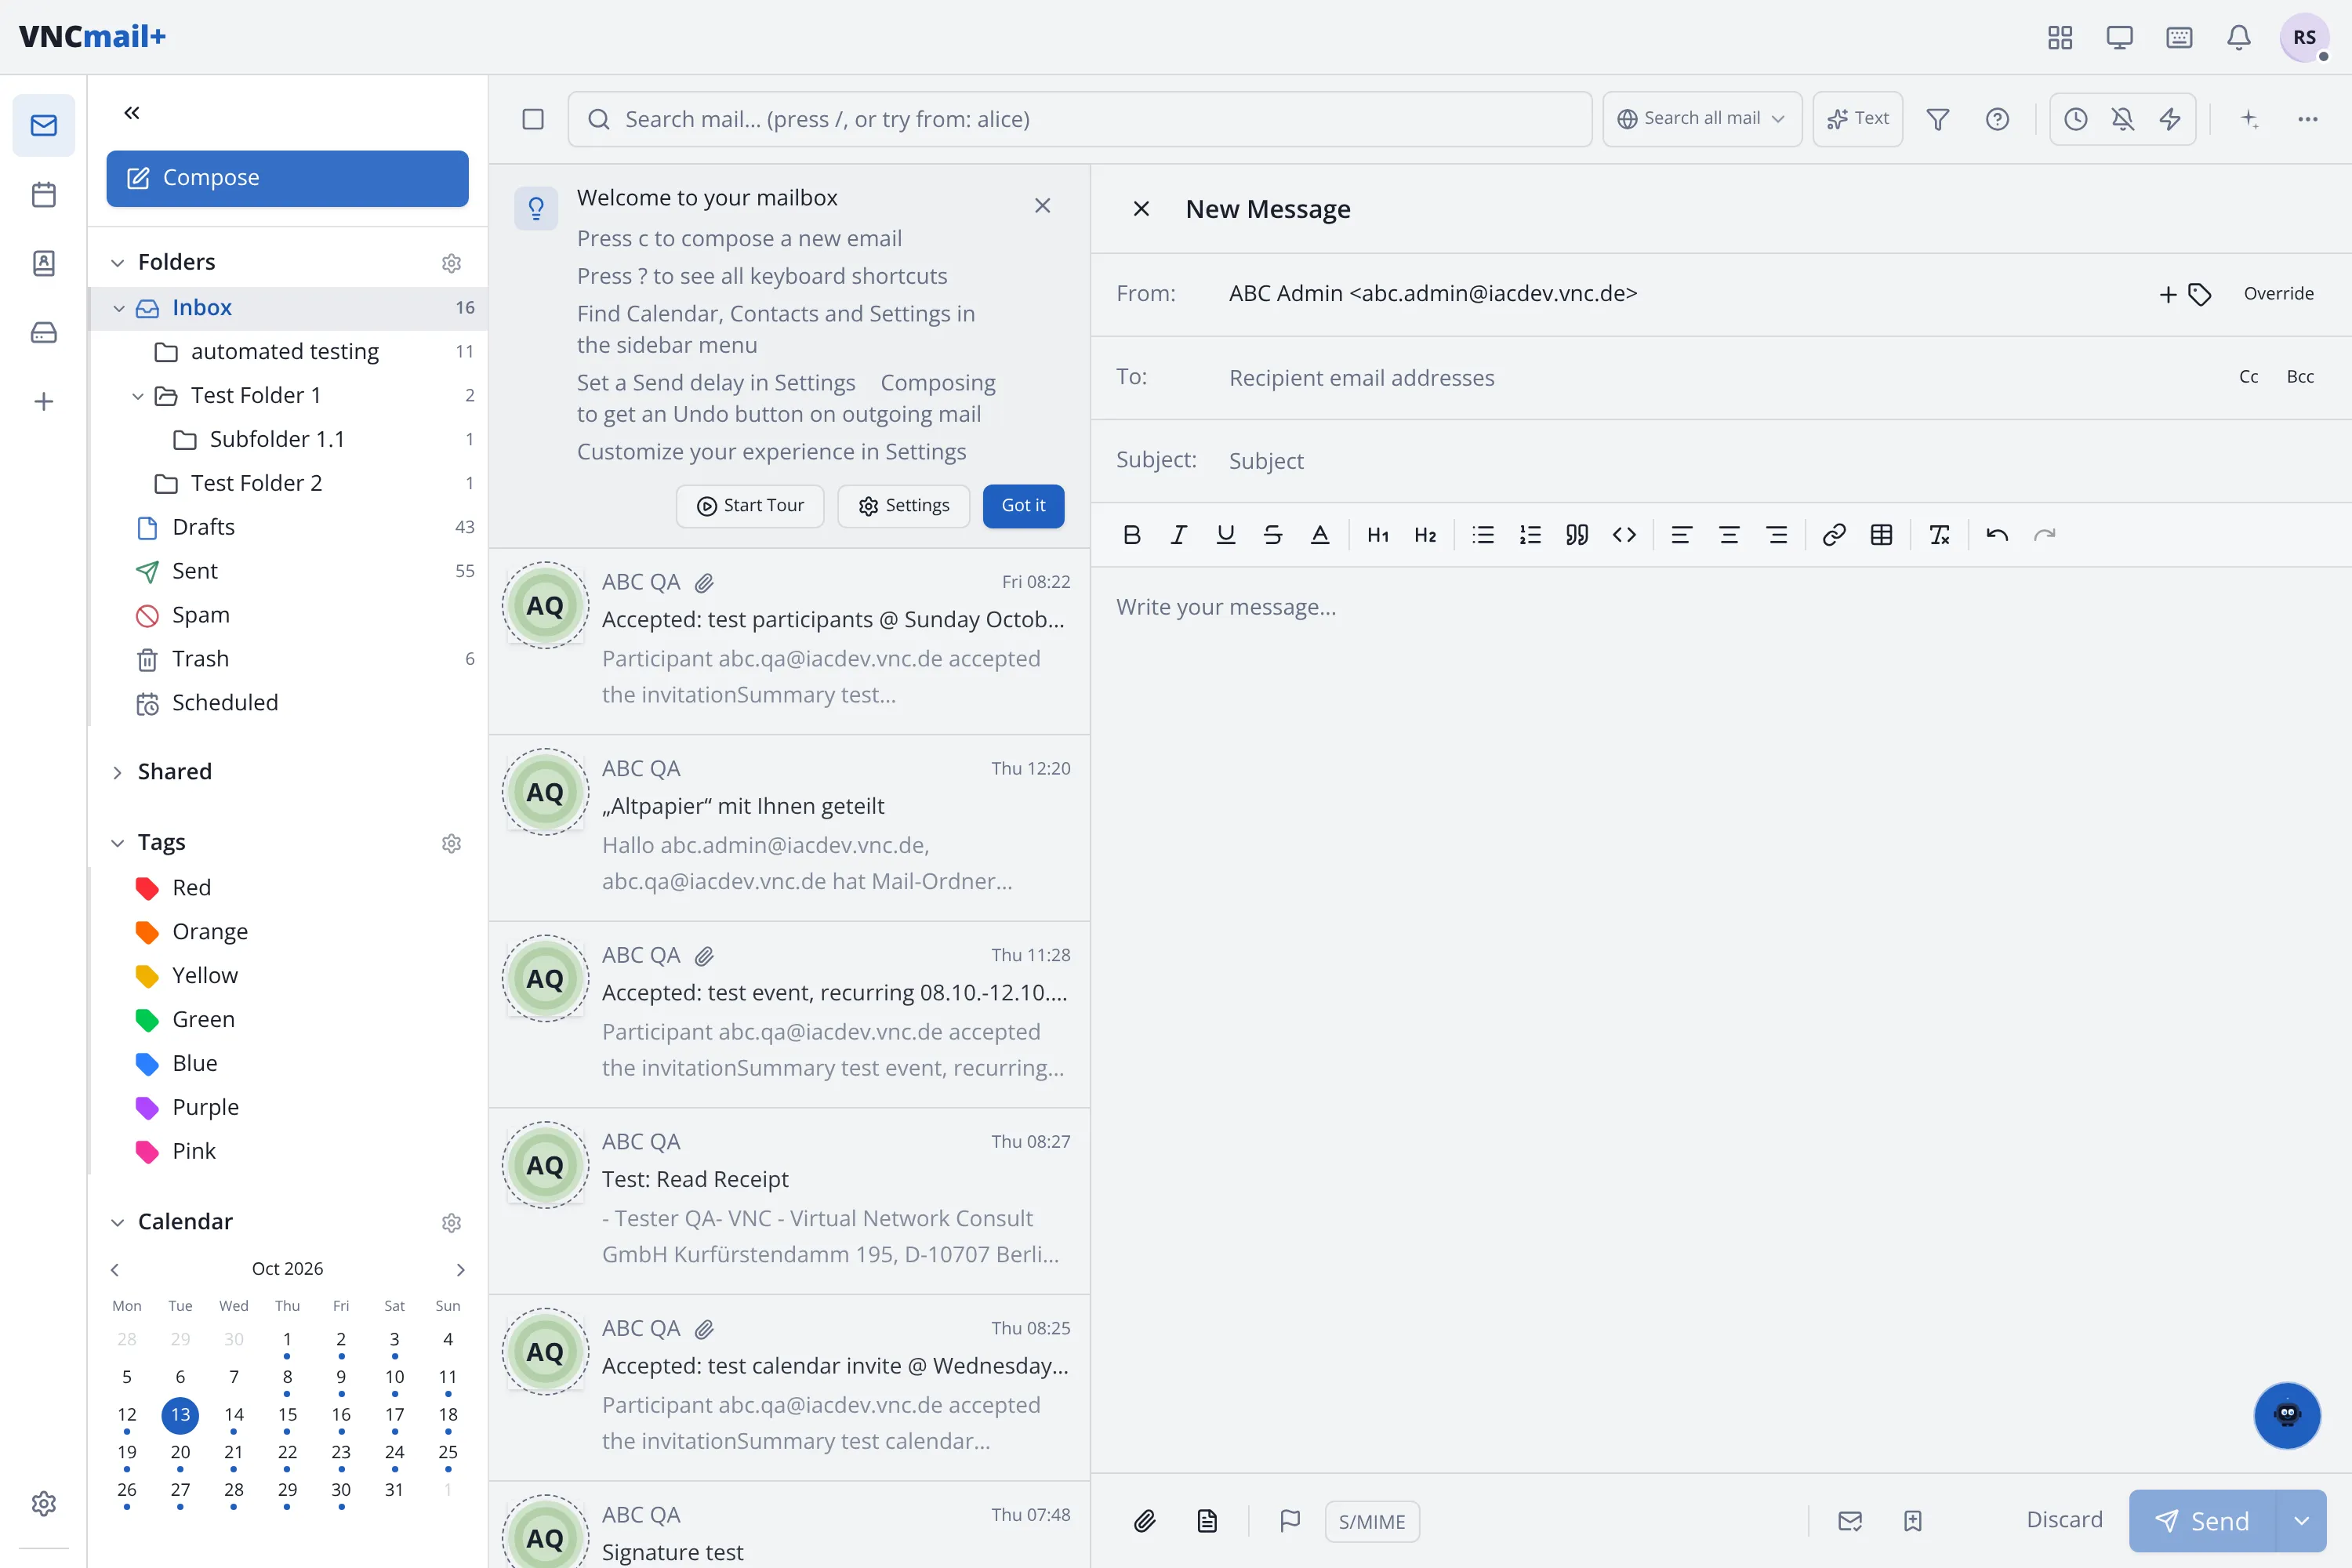Open Contacts from left sidebar
2352x1568 pixels.
coord(44,263)
